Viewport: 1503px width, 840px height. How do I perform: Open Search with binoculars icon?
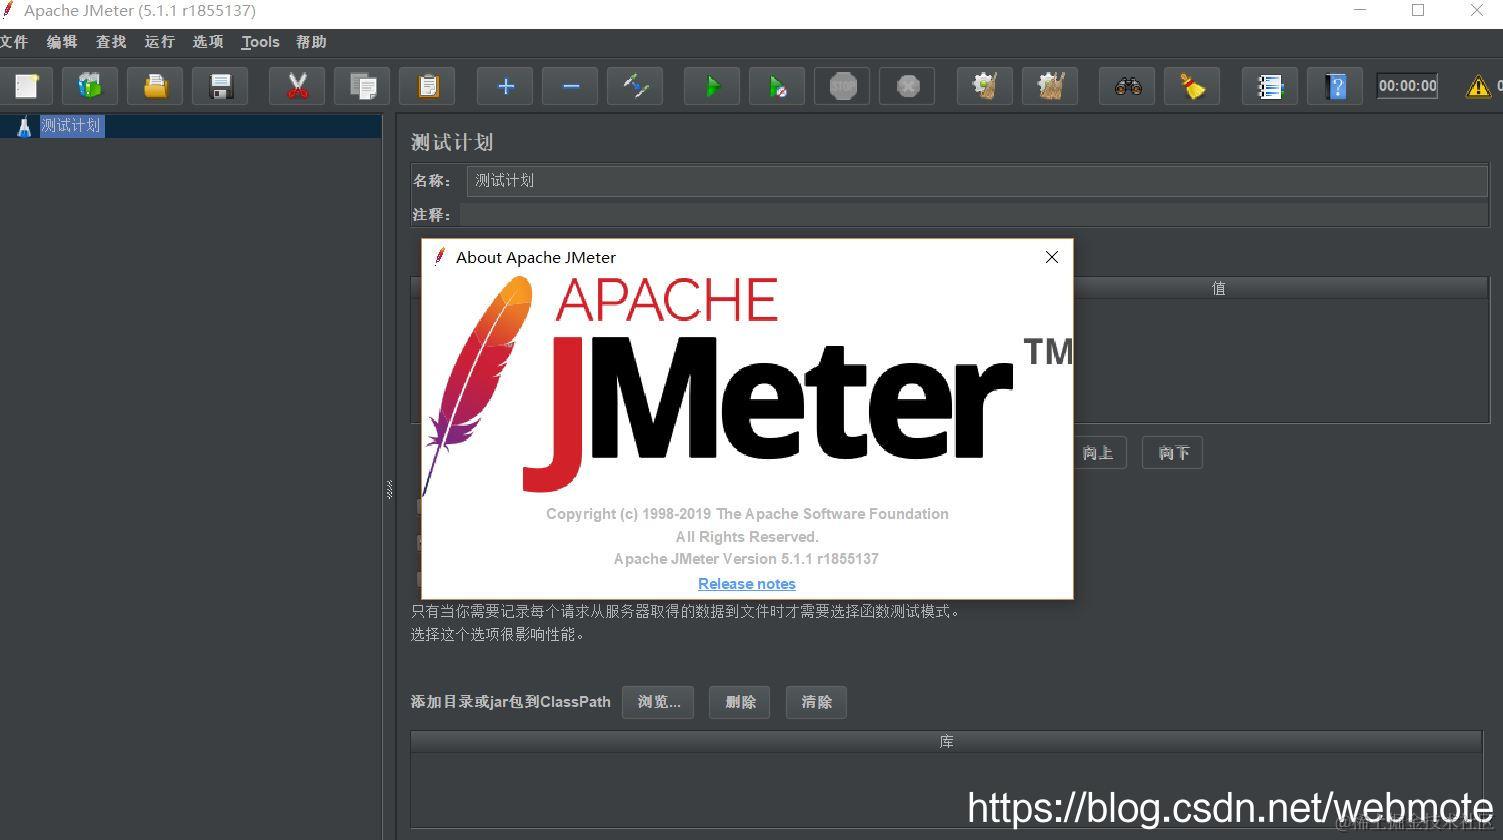click(1127, 86)
